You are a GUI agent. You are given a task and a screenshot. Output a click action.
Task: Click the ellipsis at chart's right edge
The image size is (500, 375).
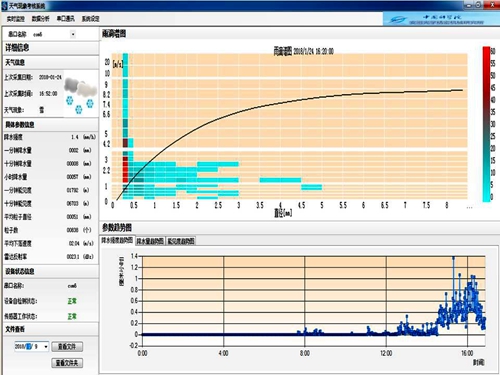pyautogui.click(x=469, y=207)
